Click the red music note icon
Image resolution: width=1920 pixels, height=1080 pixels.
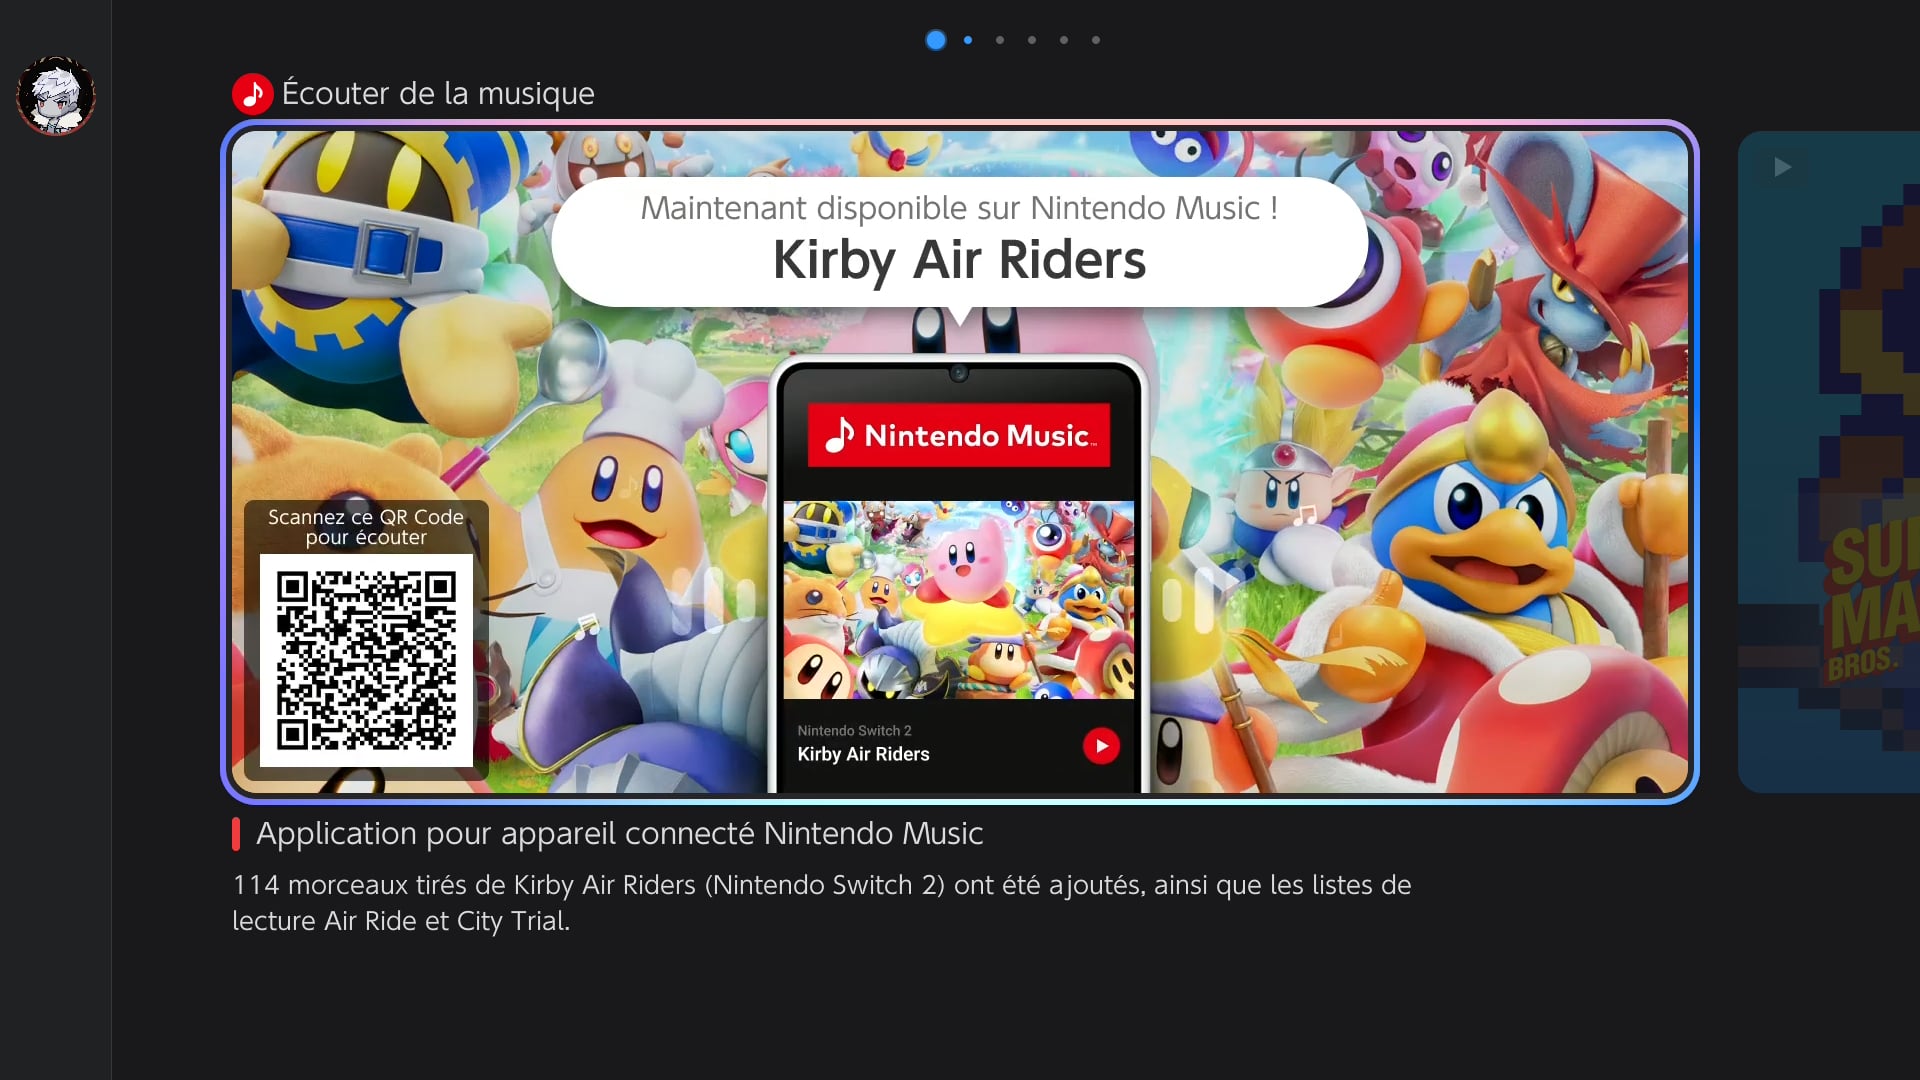pos(252,94)
